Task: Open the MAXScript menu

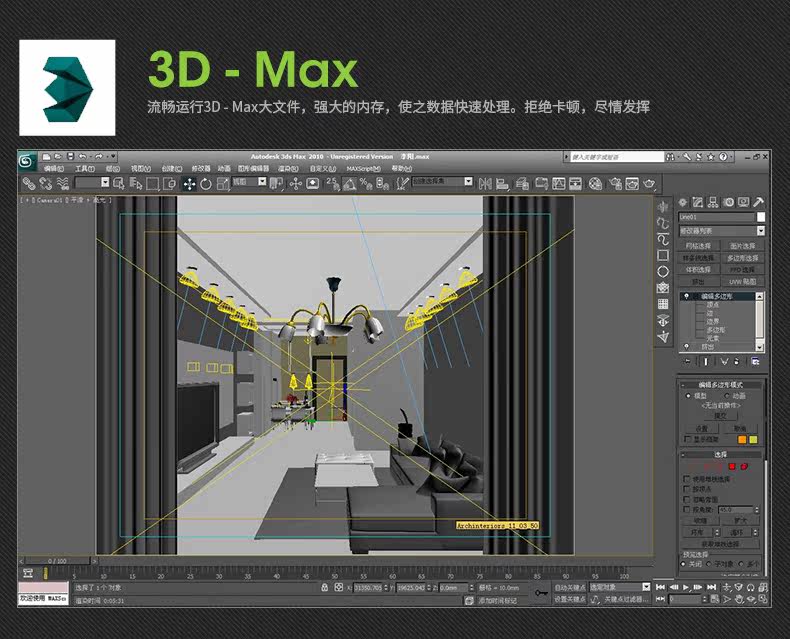Action: tap(363, 169)
